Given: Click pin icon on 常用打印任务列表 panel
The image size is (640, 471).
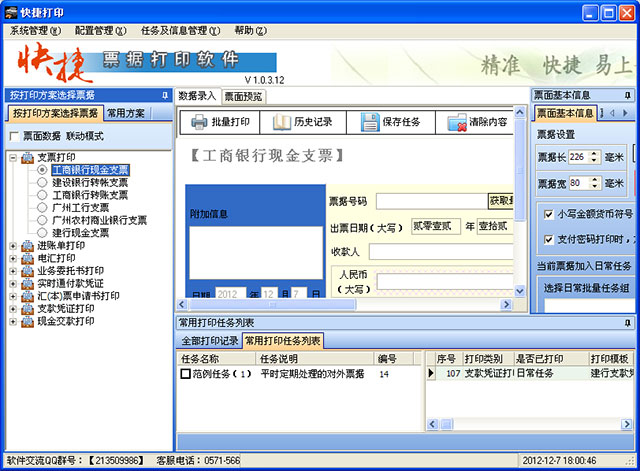Looking at the screenshot, I should 627,323.
